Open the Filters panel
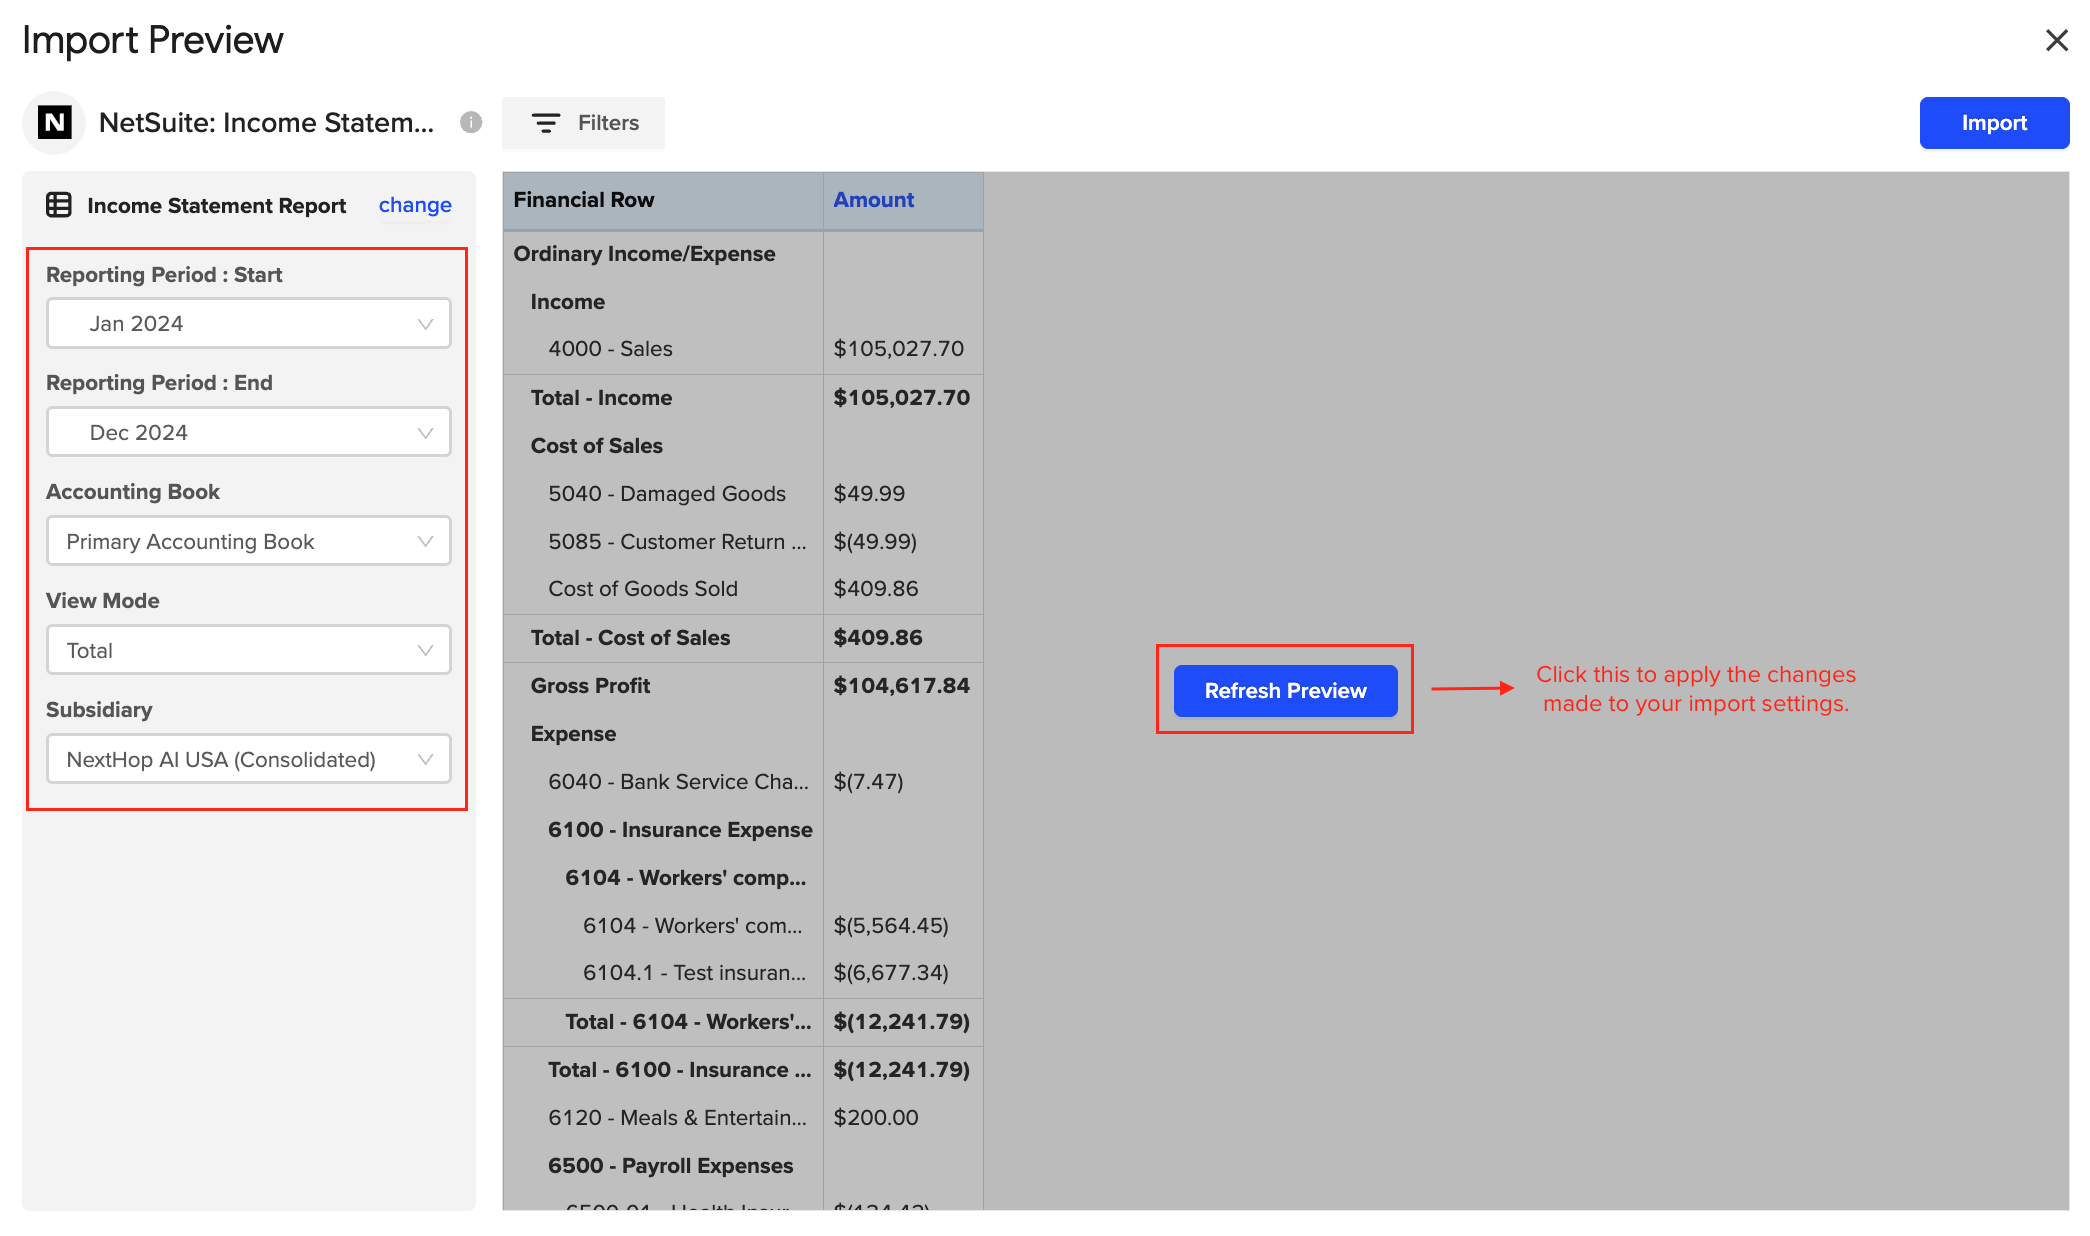The image size is (2090, 1236). click(x=584, y=122)
